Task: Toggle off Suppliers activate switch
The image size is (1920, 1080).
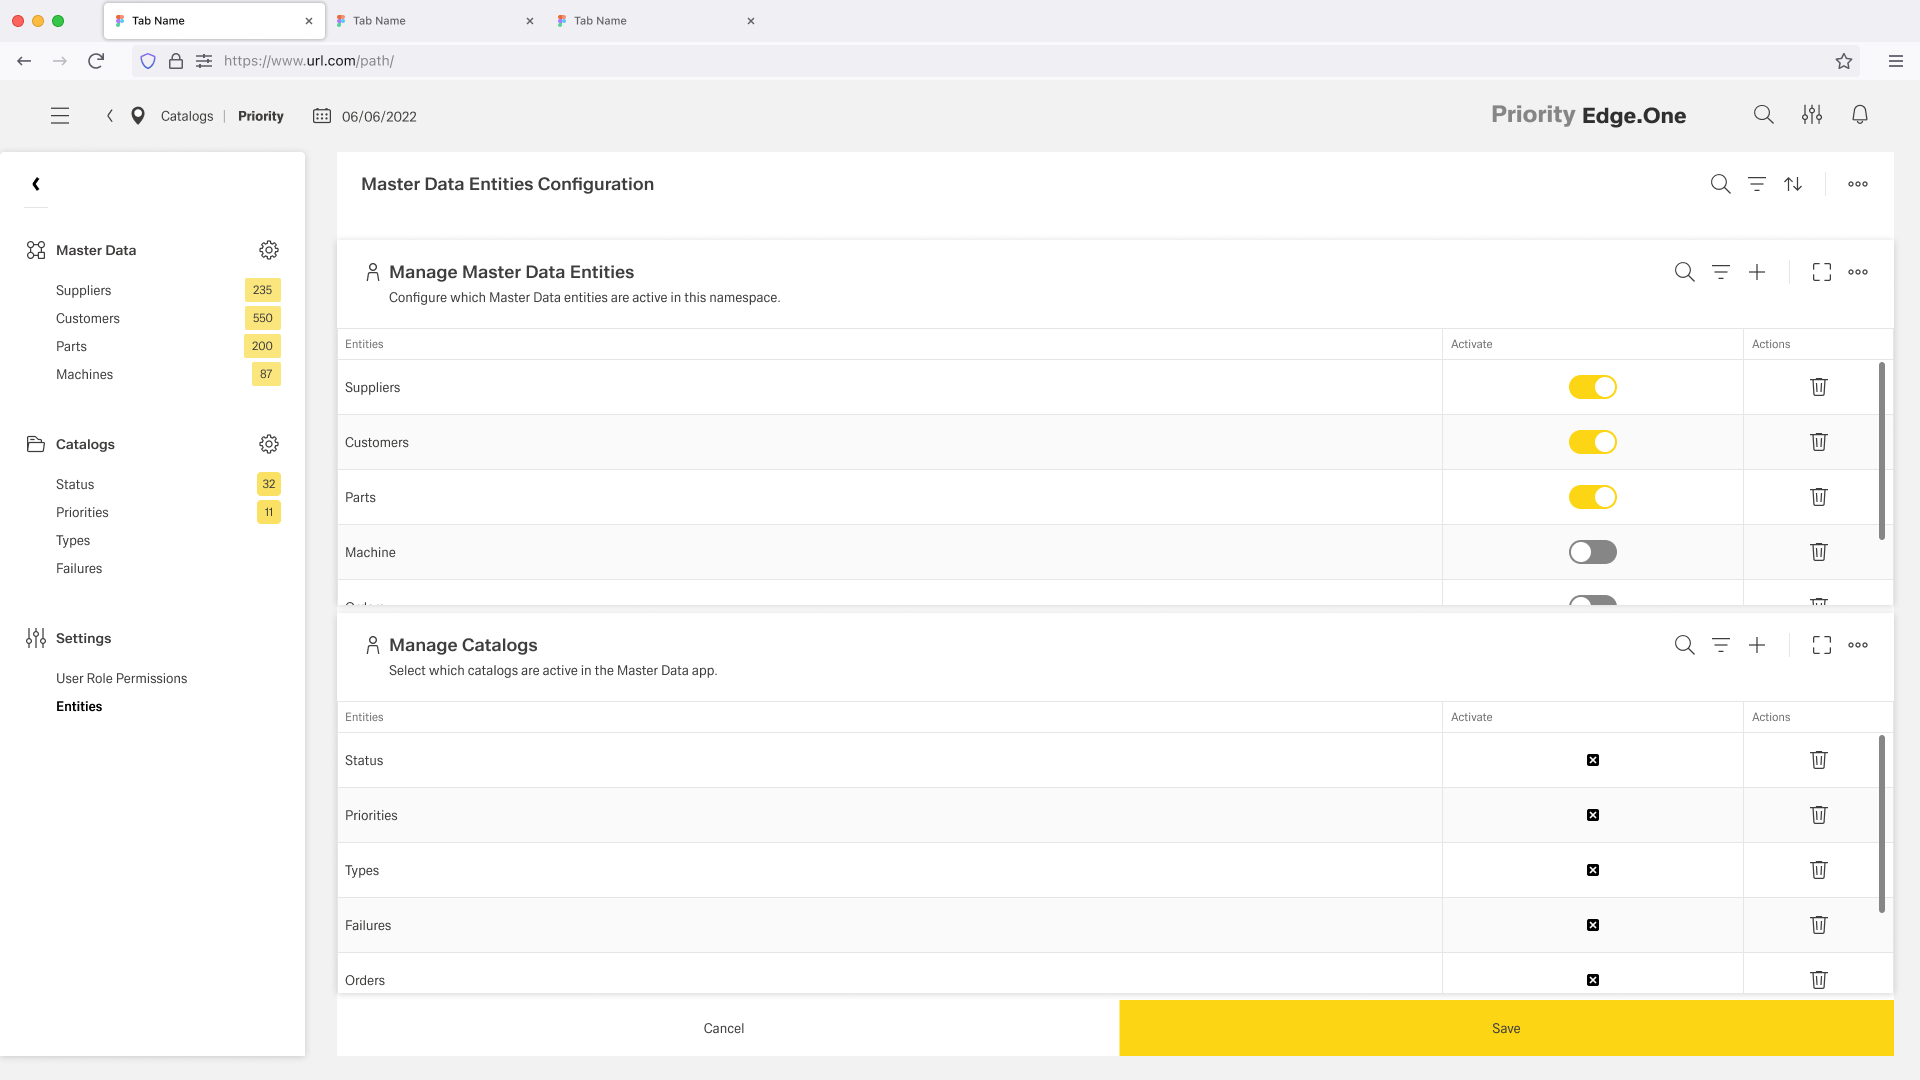Action: click(x=1593, y=387)
